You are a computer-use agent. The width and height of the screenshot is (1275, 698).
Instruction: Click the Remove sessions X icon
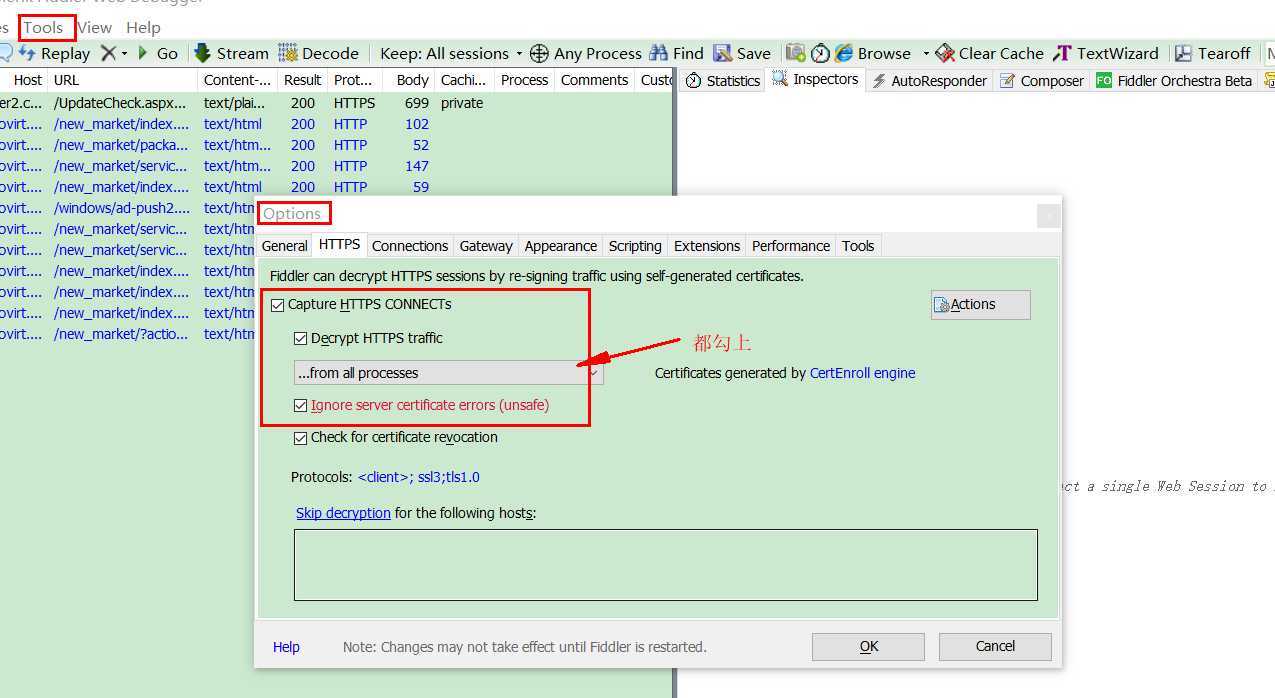point(108,53)
